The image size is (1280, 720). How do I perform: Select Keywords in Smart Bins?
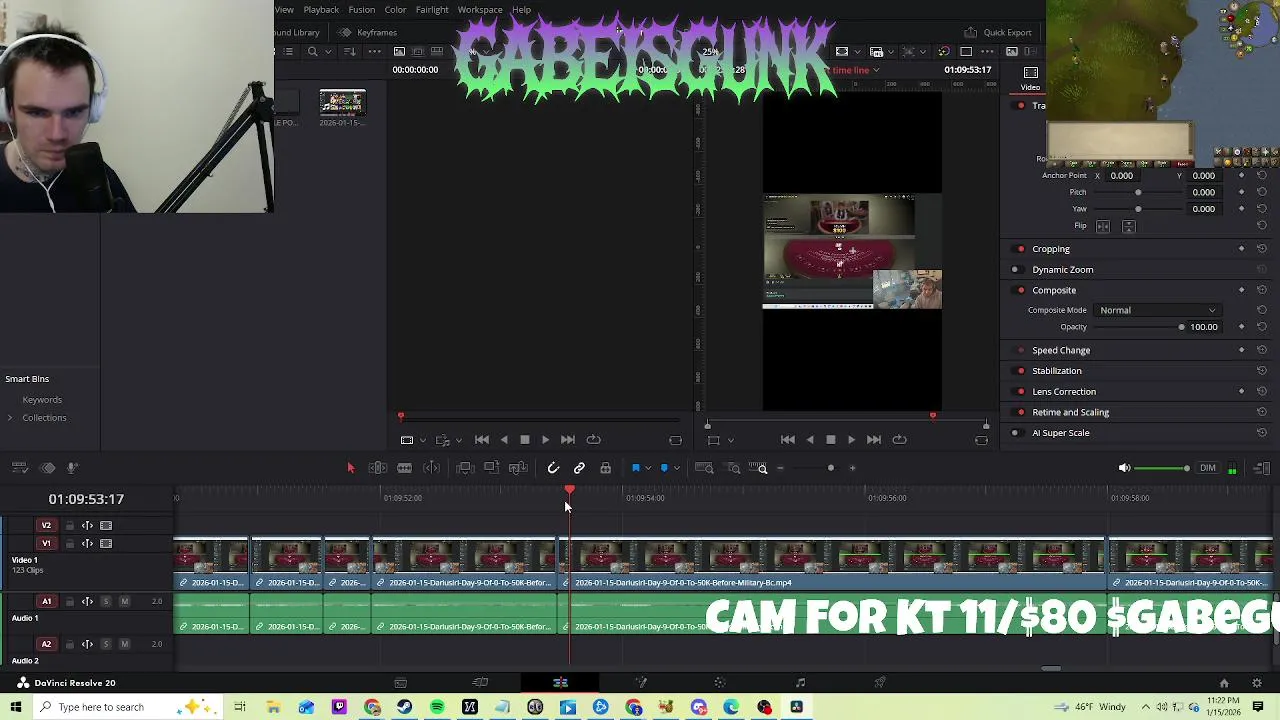(42, 400)
